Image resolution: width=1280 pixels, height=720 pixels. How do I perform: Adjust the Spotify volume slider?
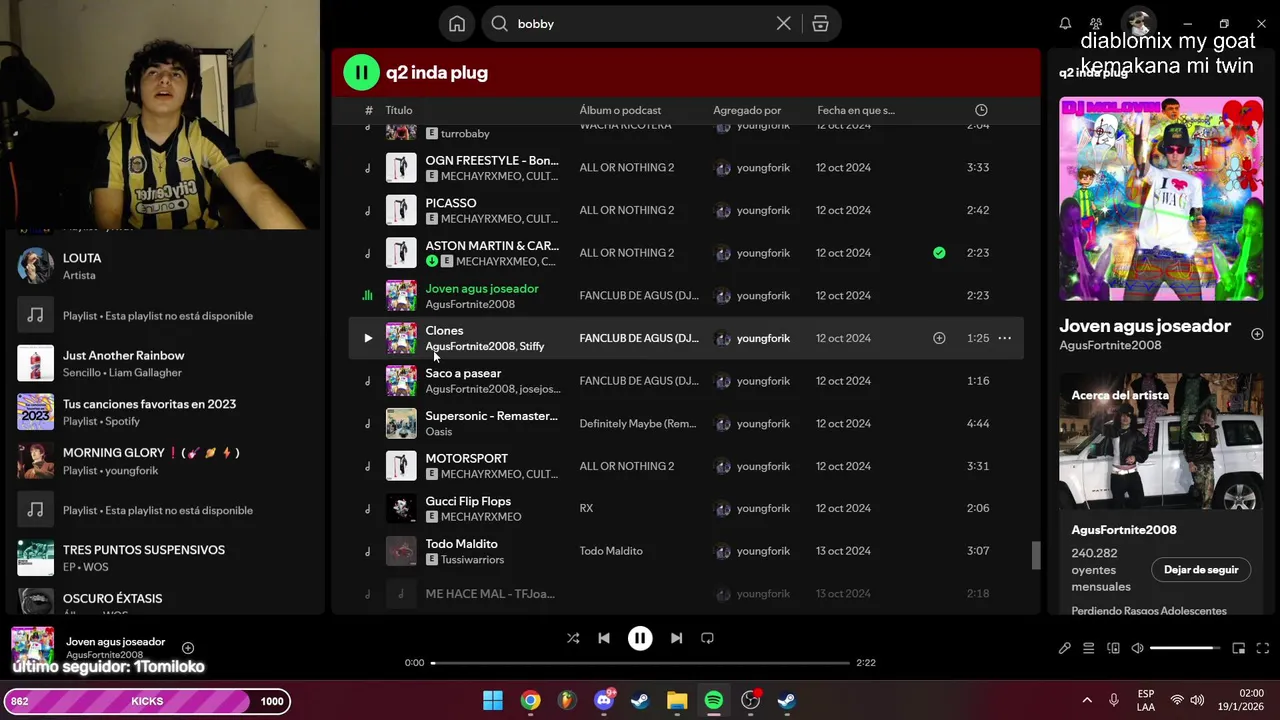[x=1185, y=648]
